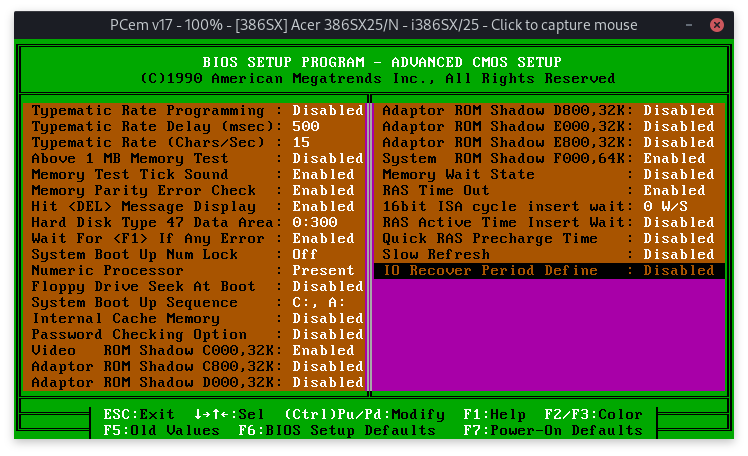Click F7:Power-On Defaults hint
Image resolution: width=748 pixels, height=456 pixels.
coord(553,431)
